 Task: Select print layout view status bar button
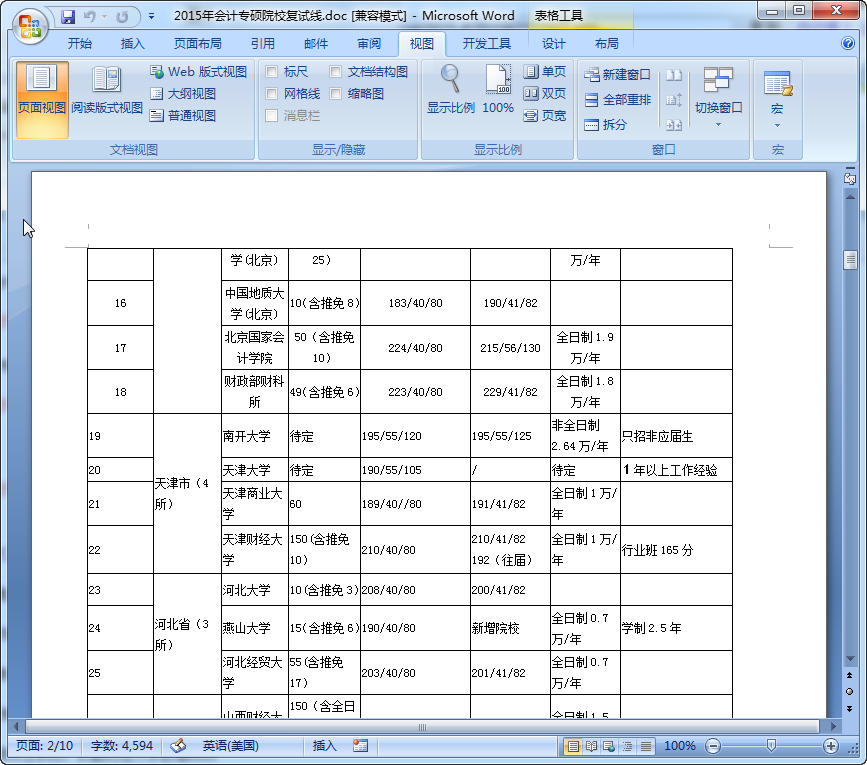[573, 746]
